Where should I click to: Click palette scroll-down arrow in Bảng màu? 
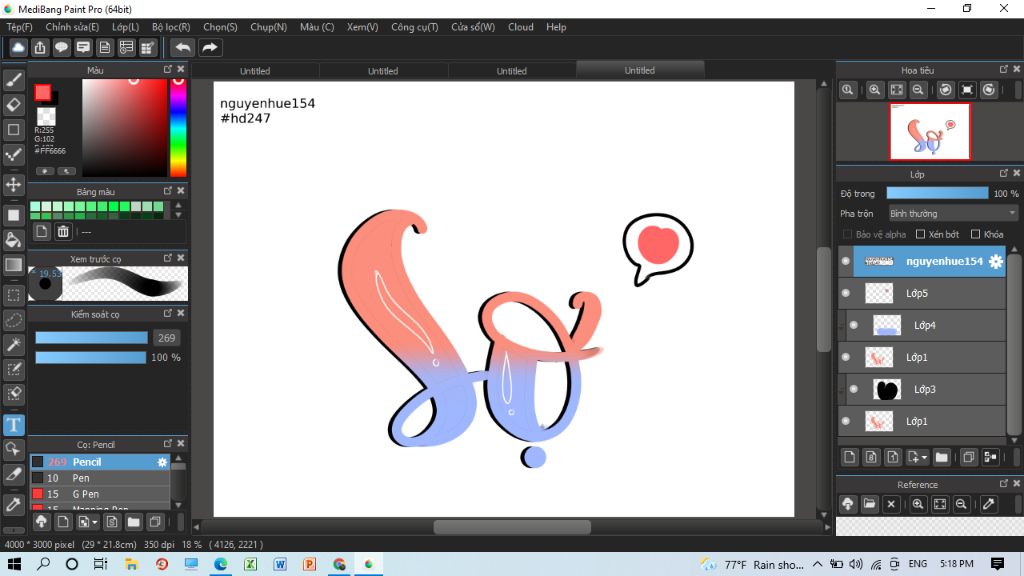178,215
